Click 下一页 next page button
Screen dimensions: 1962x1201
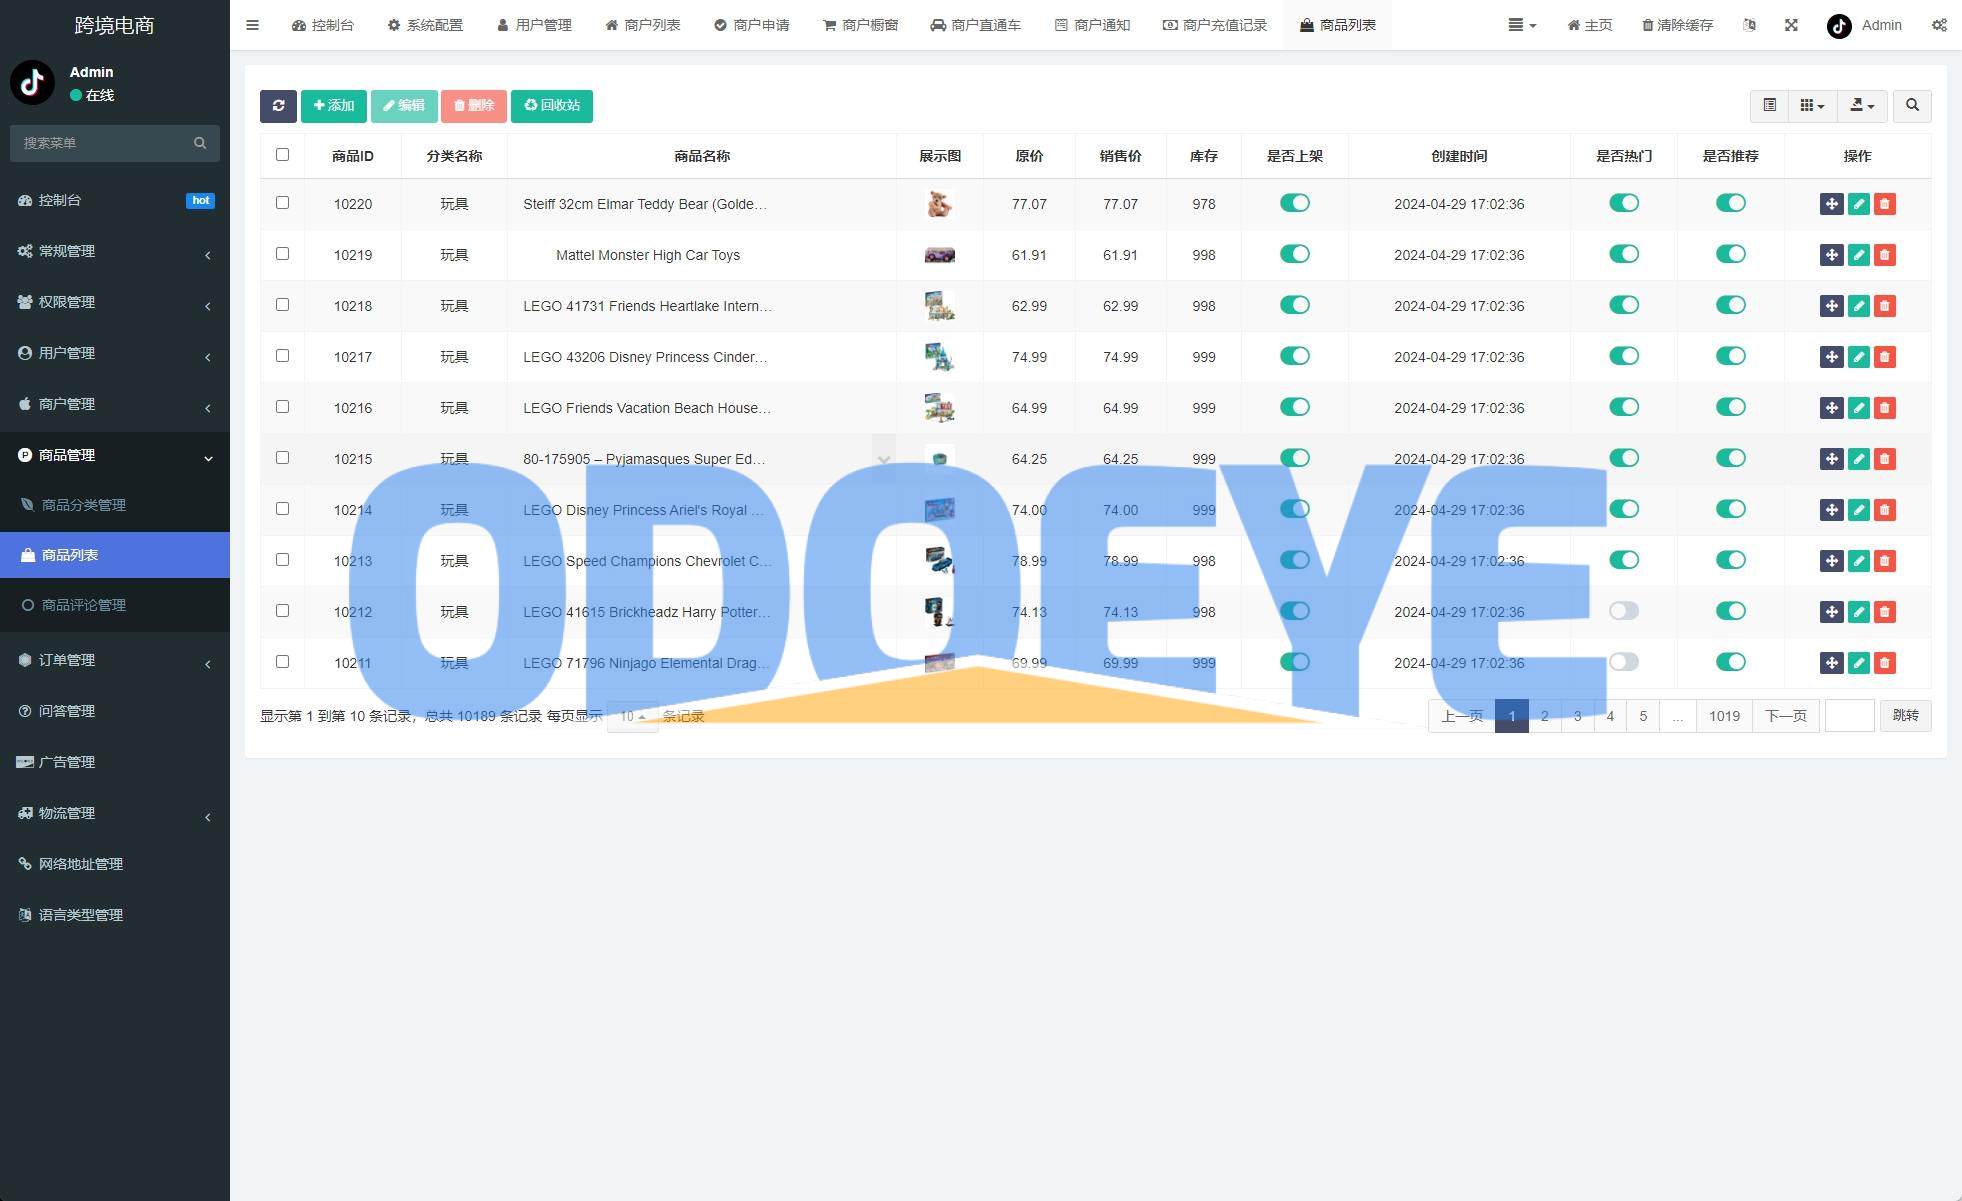tap(1786, 716)
